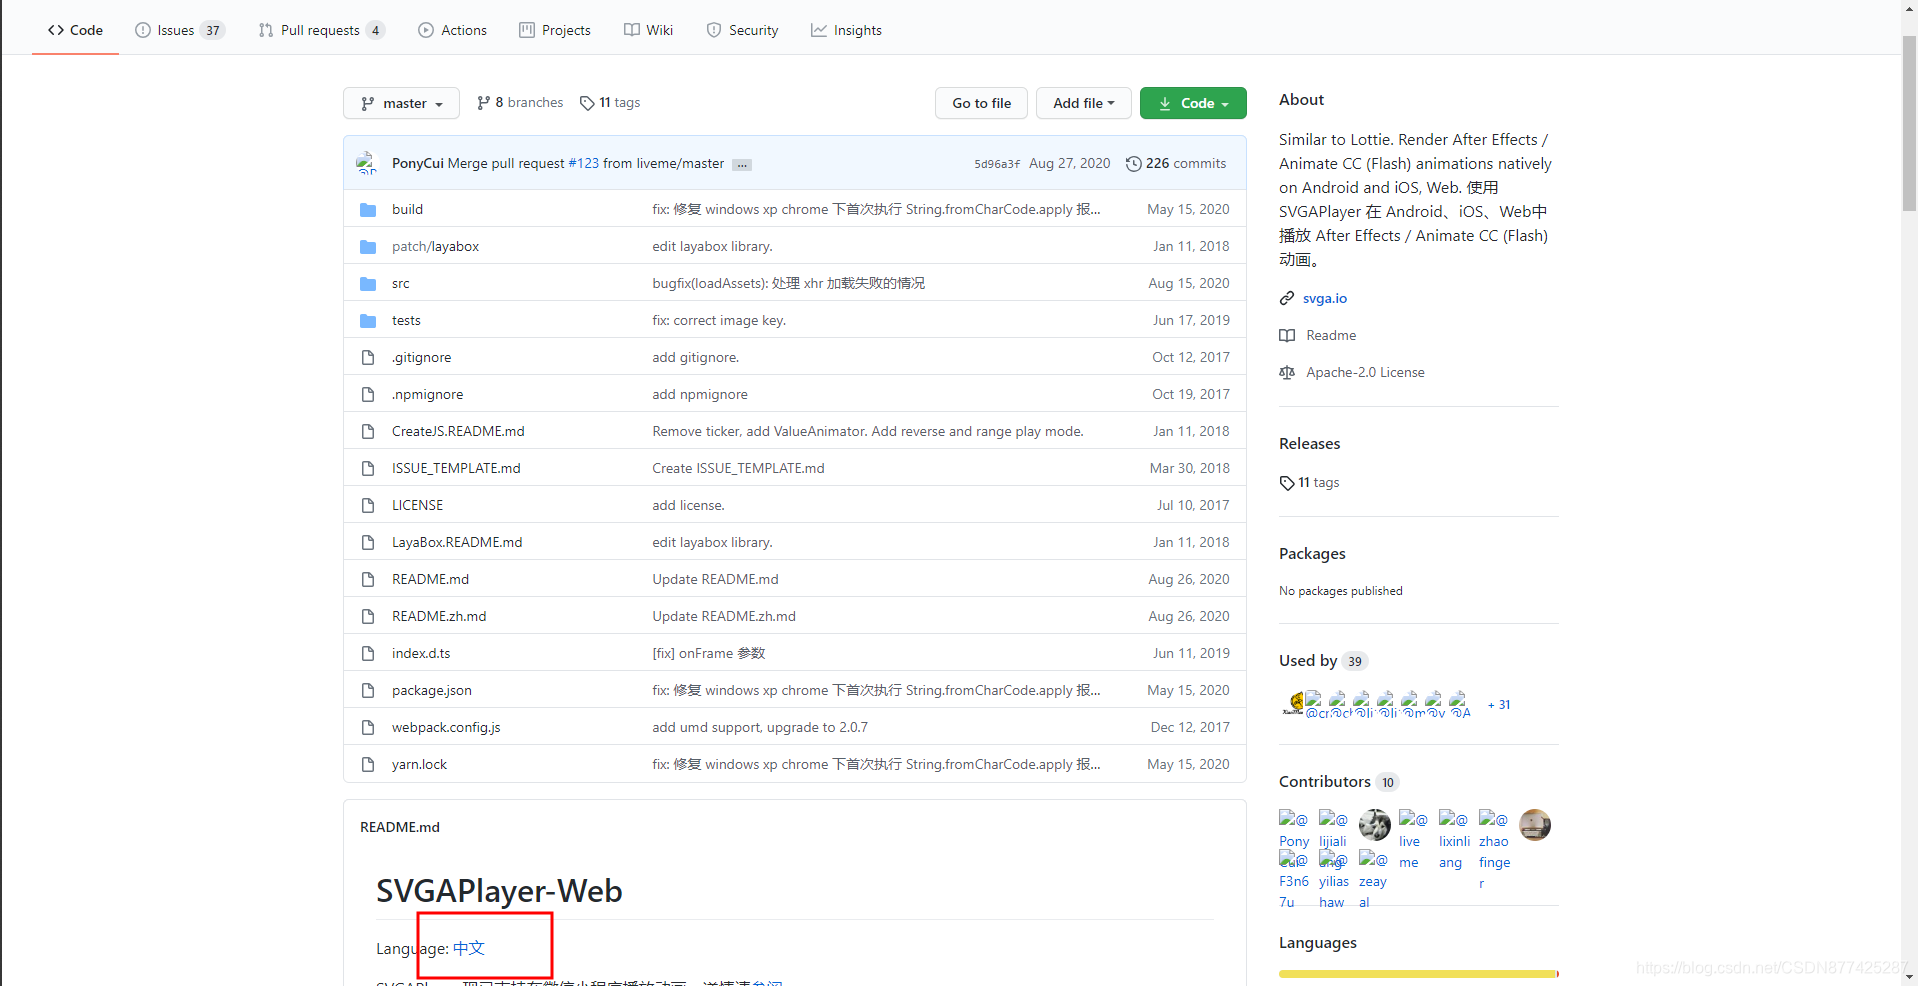1918x986 pixels.
Task: Open commit 'bugfix(loadAssets)' message
Action: pyautogui.click(x=788, y=283)
